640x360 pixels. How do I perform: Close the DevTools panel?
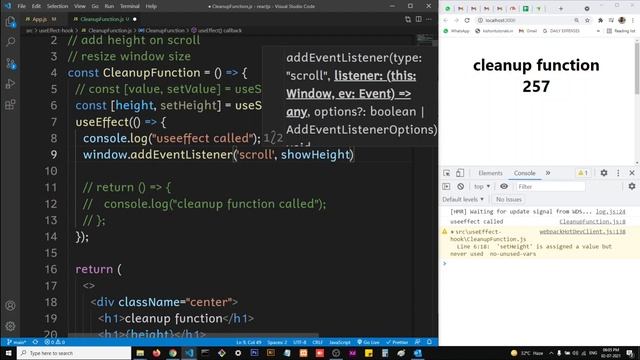click(631, 173)
